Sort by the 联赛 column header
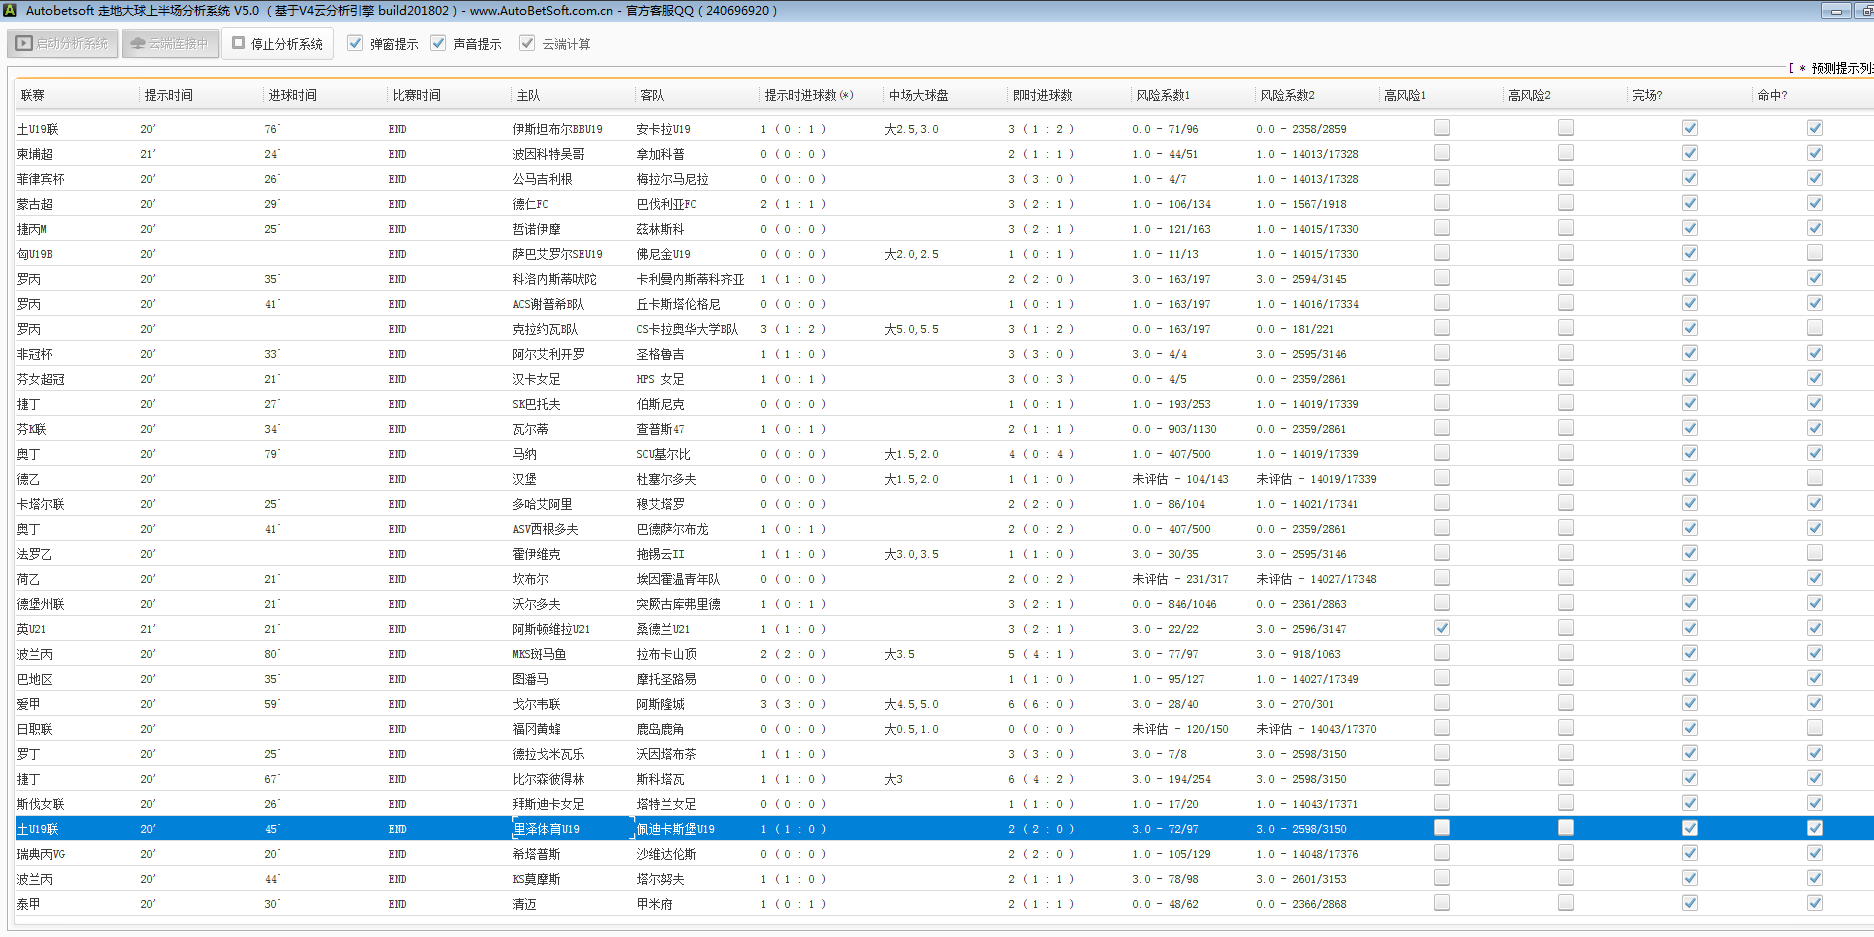Viewport: 1874px width, 937px height. tap(33, 96)
